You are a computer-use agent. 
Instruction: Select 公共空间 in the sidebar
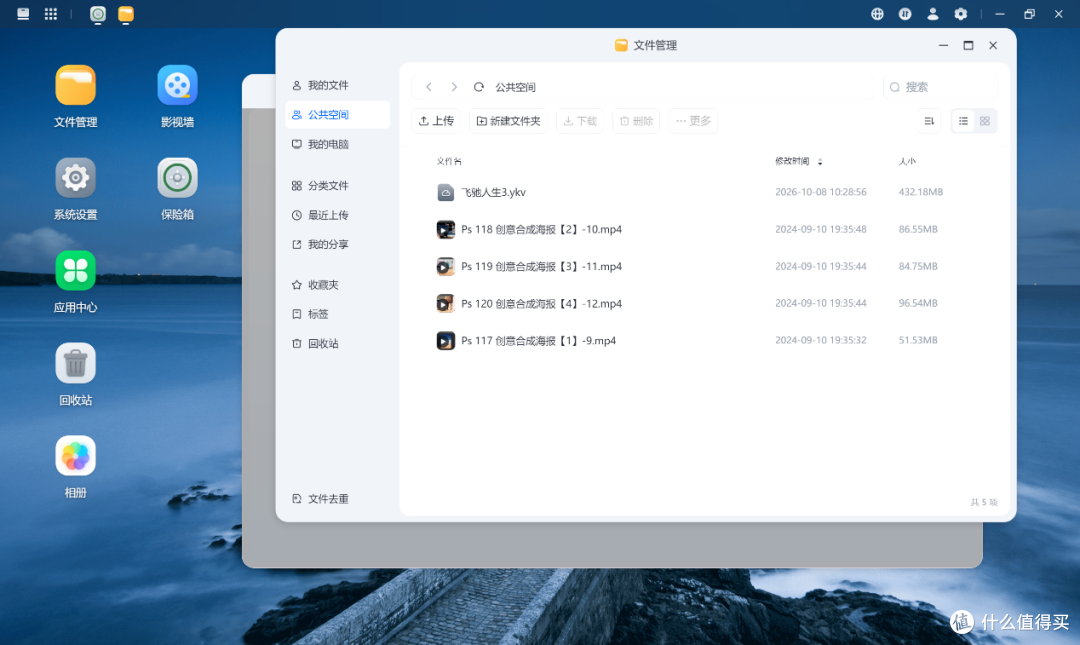coord(338,114)
